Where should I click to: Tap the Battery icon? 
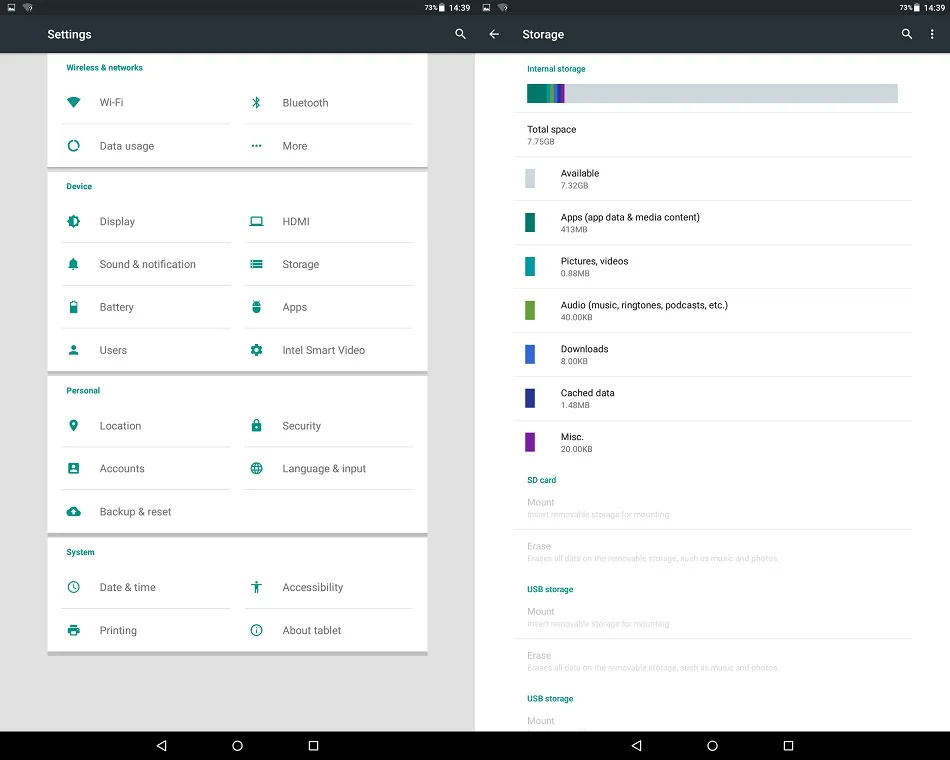(73, 307)
